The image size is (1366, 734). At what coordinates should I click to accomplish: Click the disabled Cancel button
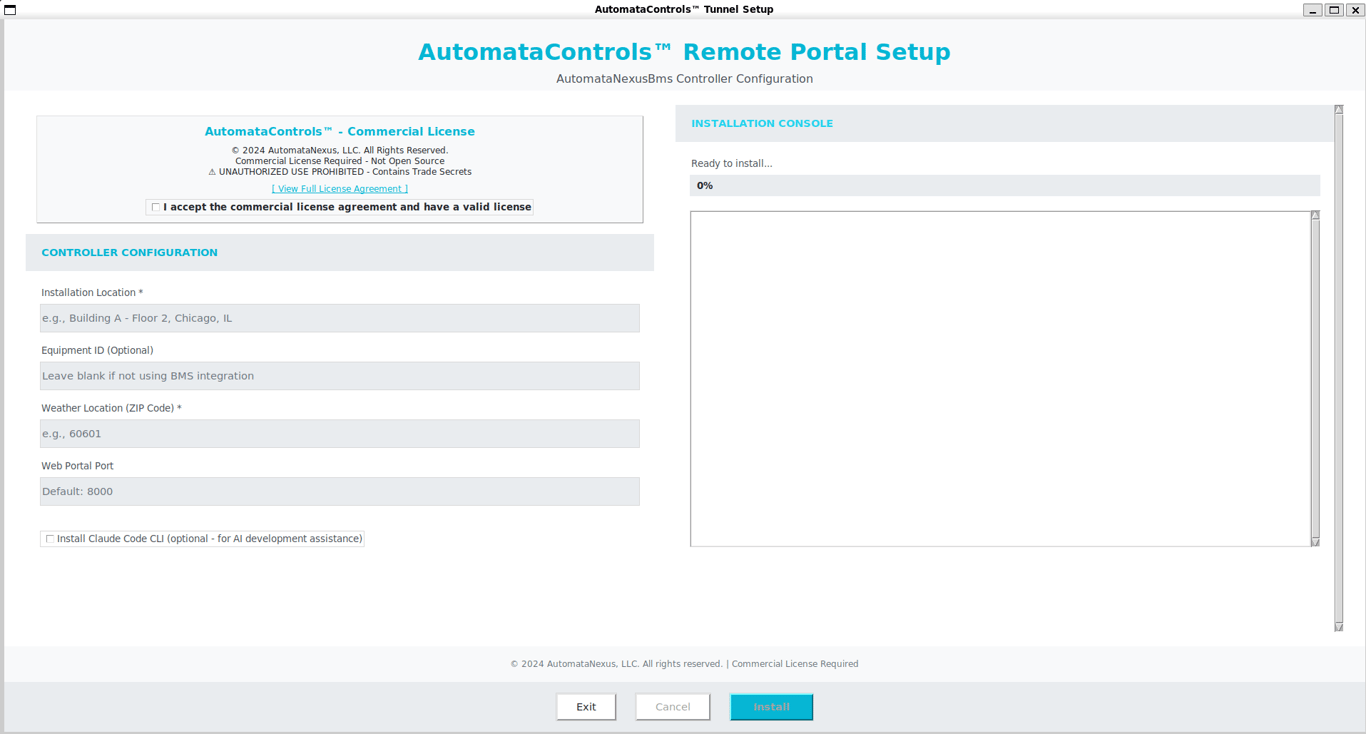pos(672,707)
